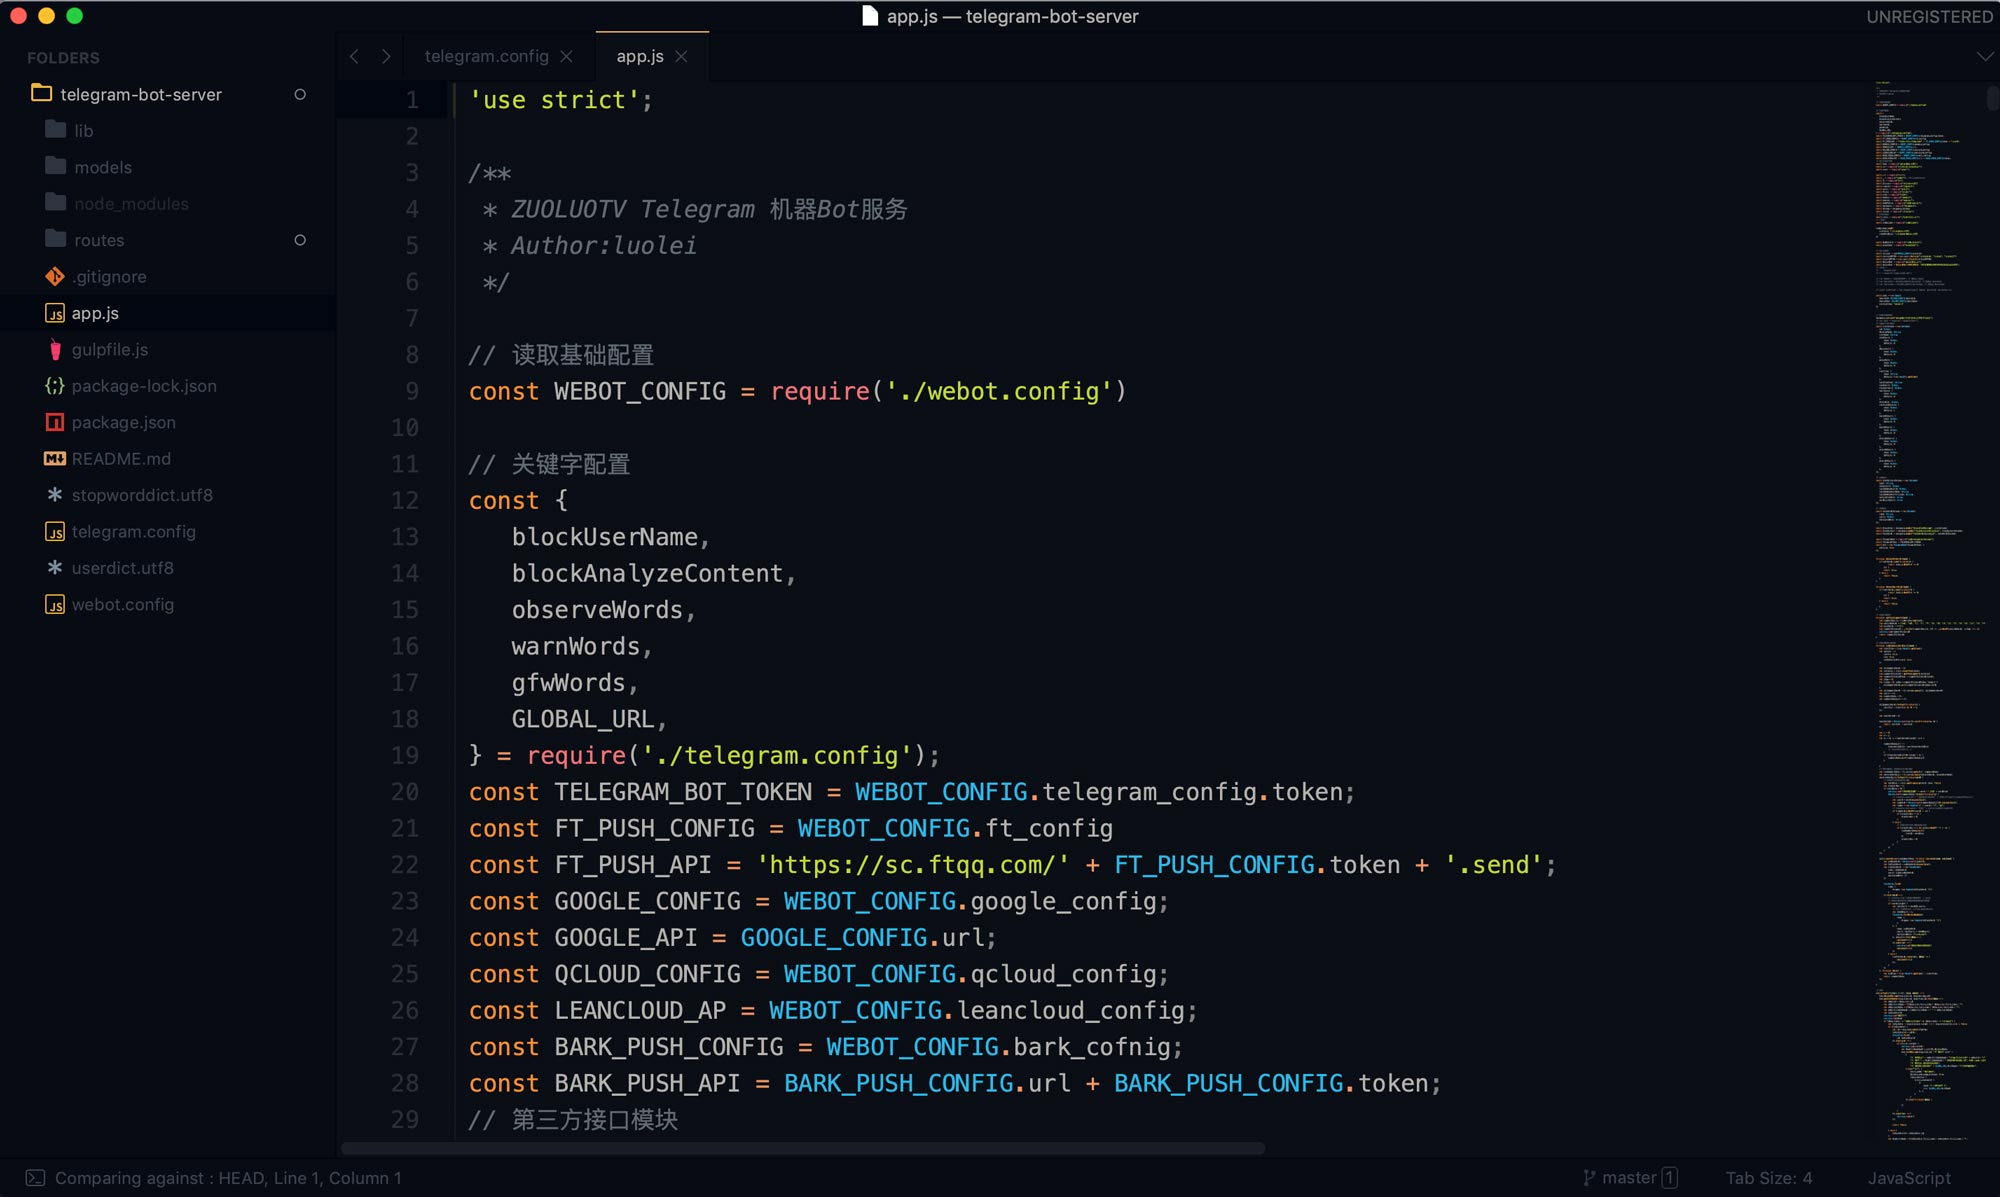Close the telegram.config tab
The image size is (2000, 1197).
pos(567,57)
